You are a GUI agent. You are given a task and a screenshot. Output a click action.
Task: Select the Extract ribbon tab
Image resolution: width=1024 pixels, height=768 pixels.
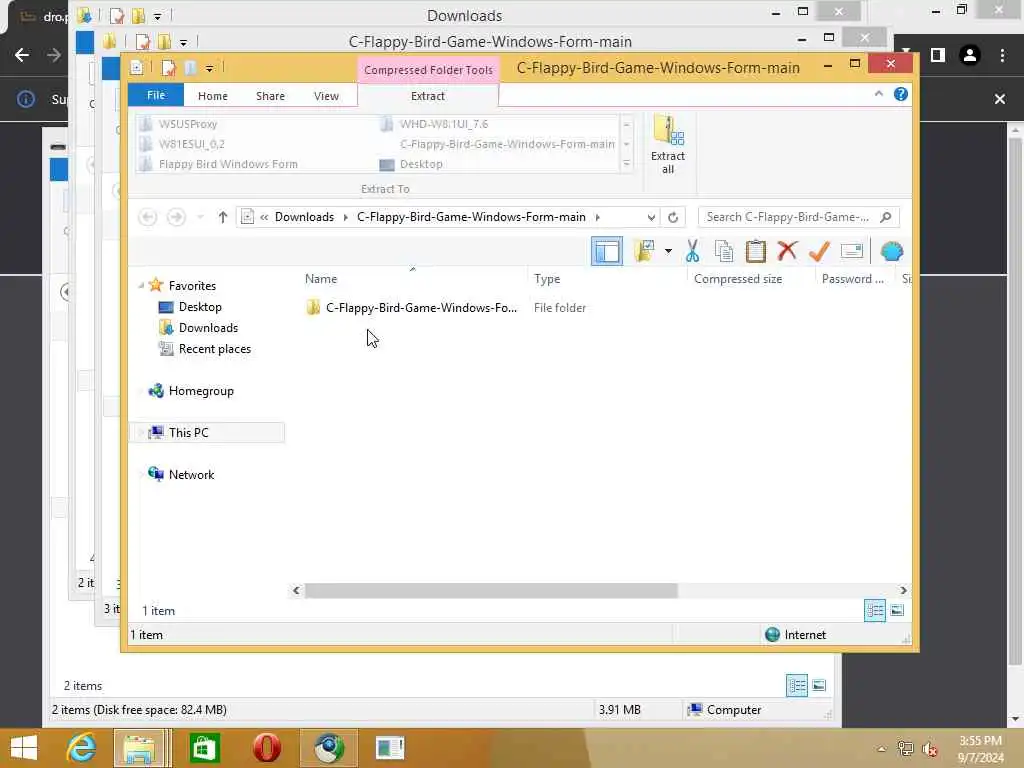click(x=428, y=96)
